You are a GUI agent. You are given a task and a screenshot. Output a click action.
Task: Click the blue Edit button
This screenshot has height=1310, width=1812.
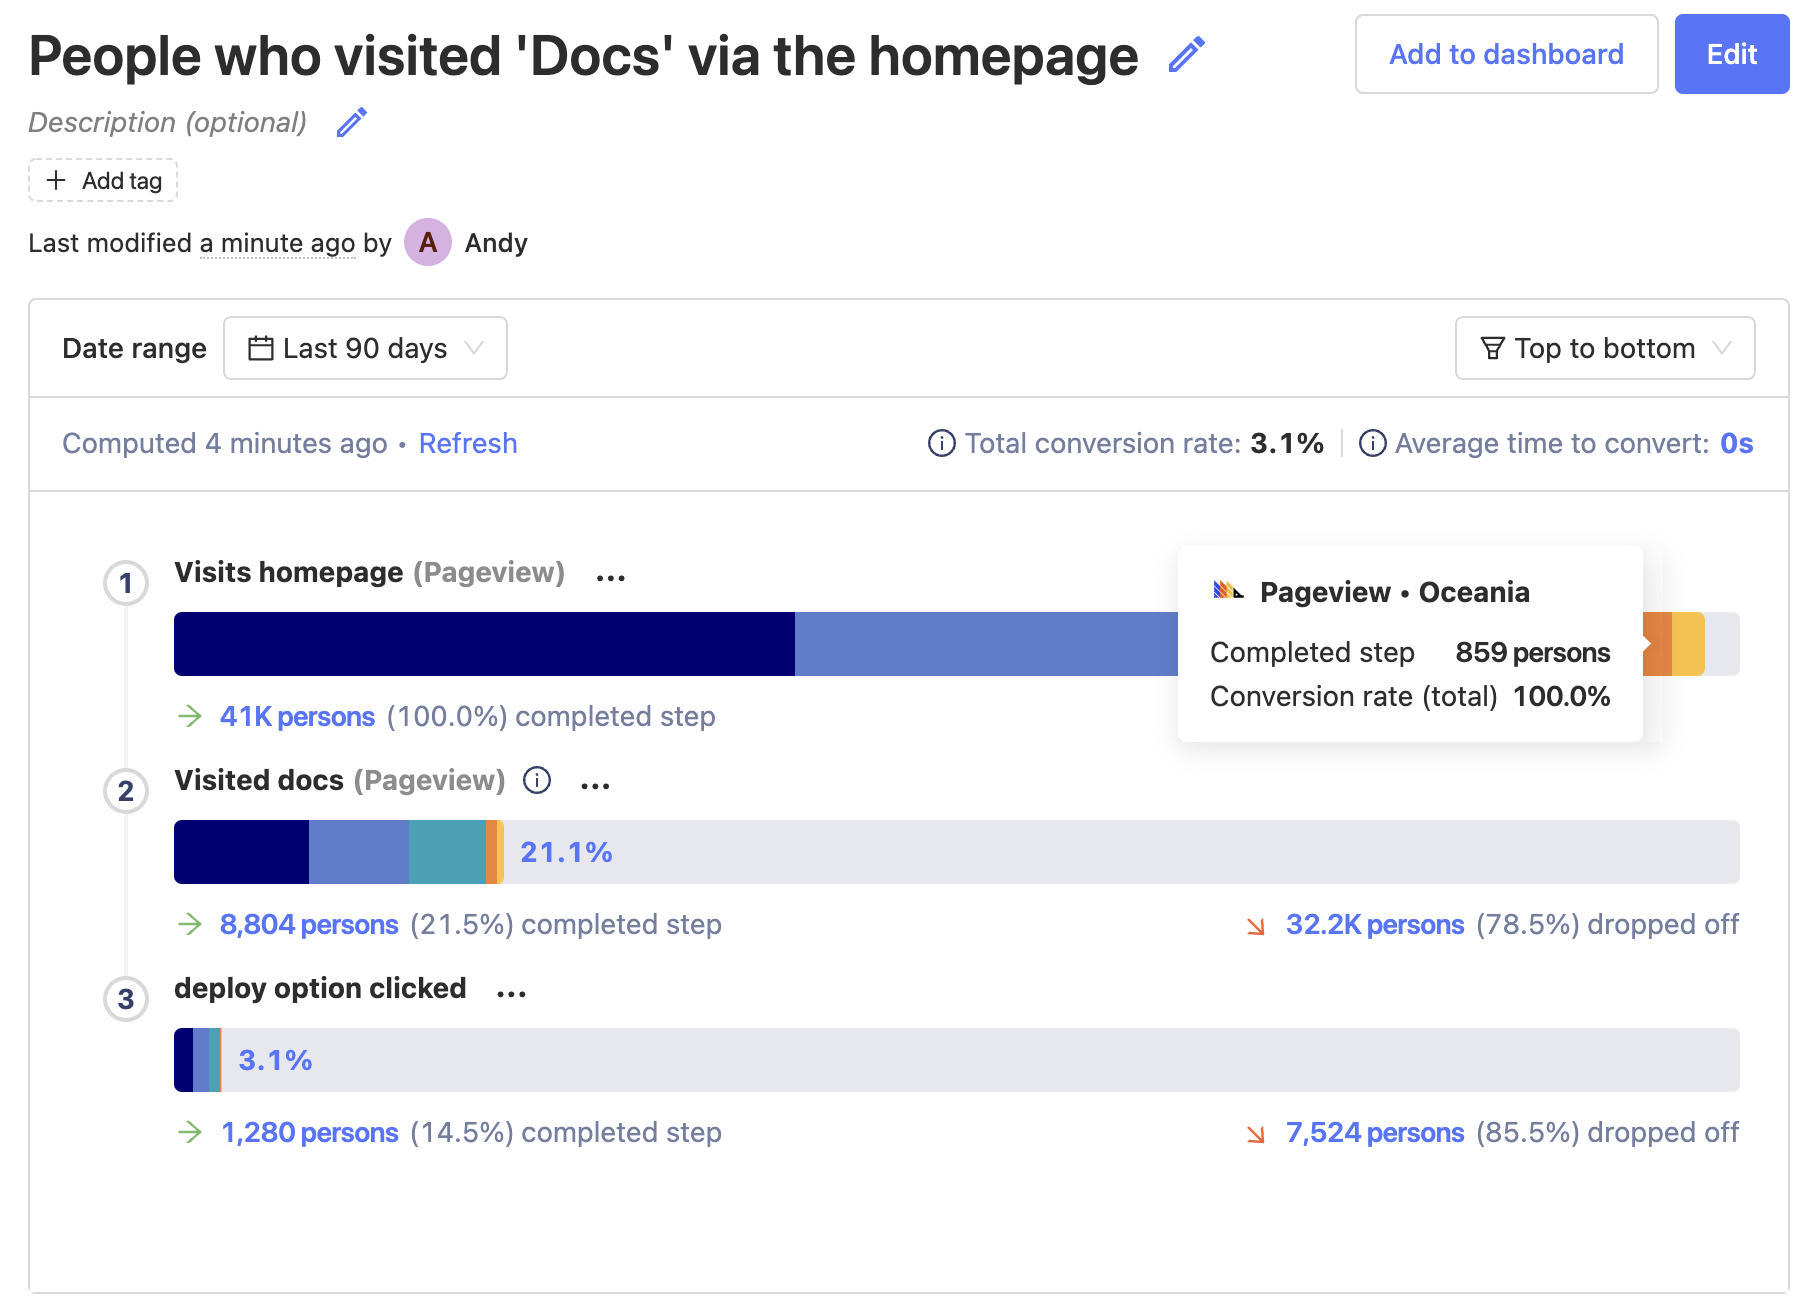pyautogui.click(x=1731, y=54)
